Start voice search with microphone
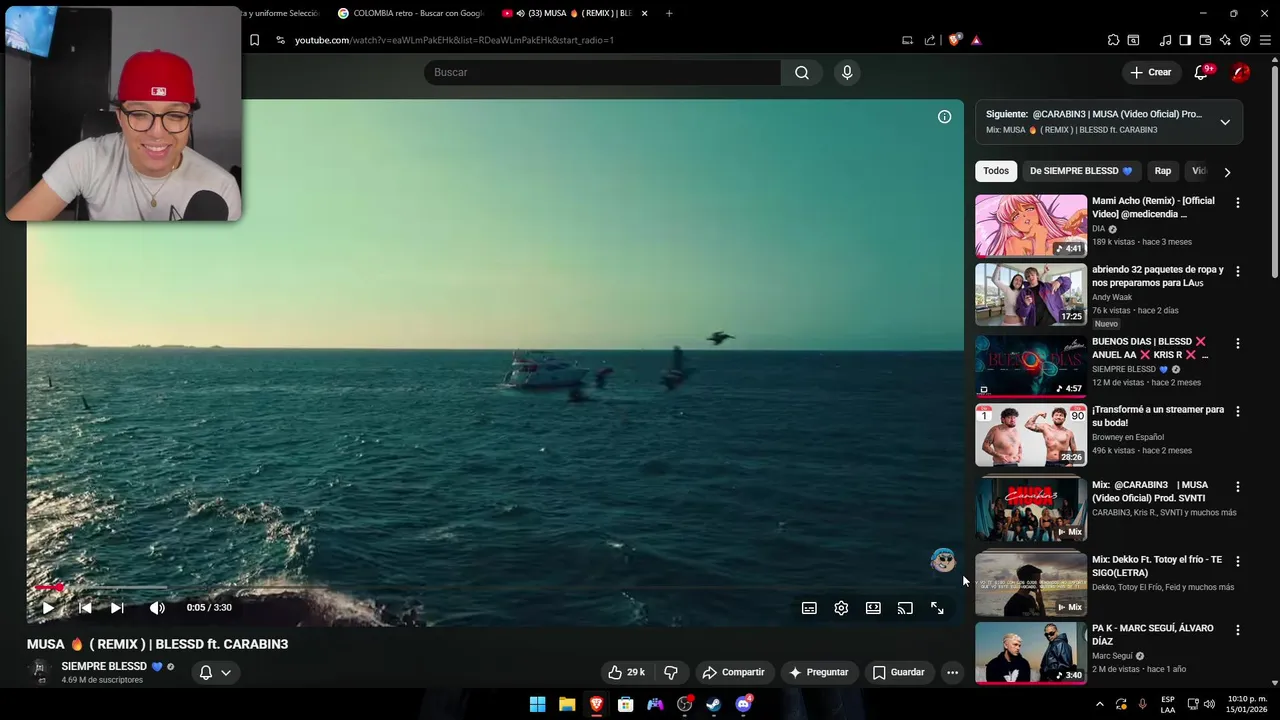The image size is (1280, 720). (847, 72)
